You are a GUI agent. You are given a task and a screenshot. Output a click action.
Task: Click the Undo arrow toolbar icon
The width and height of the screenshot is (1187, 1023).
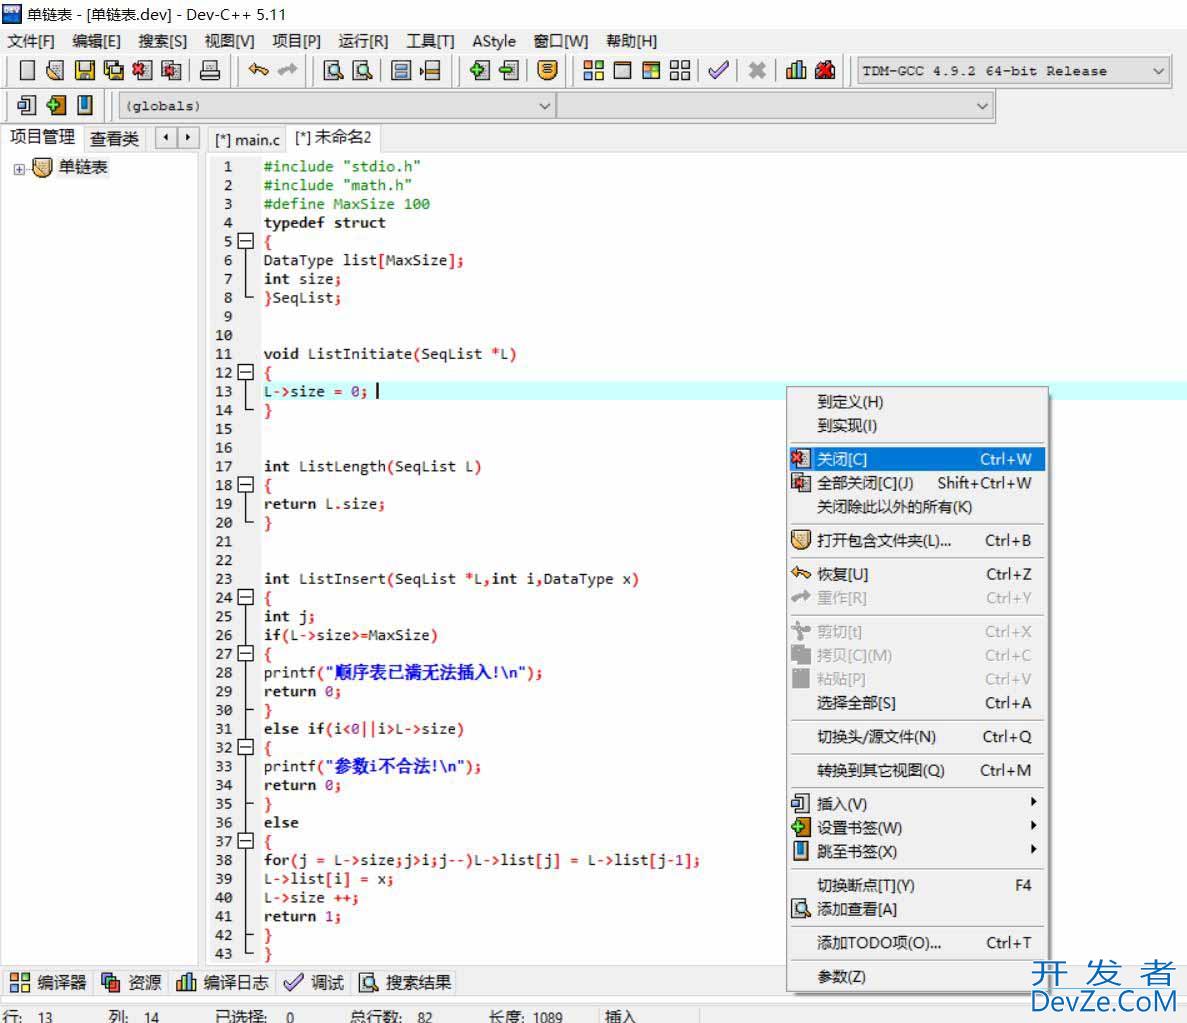(x=258, y=70)
